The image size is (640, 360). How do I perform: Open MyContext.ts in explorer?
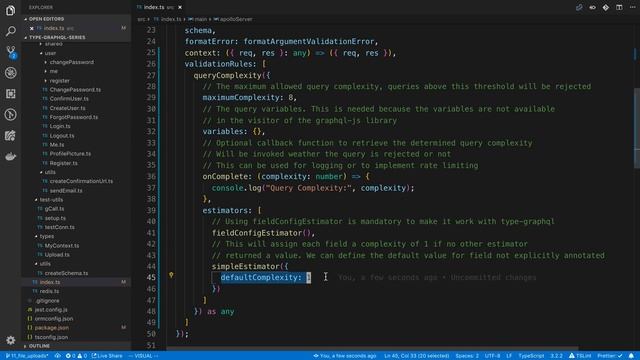click(62, 245)
